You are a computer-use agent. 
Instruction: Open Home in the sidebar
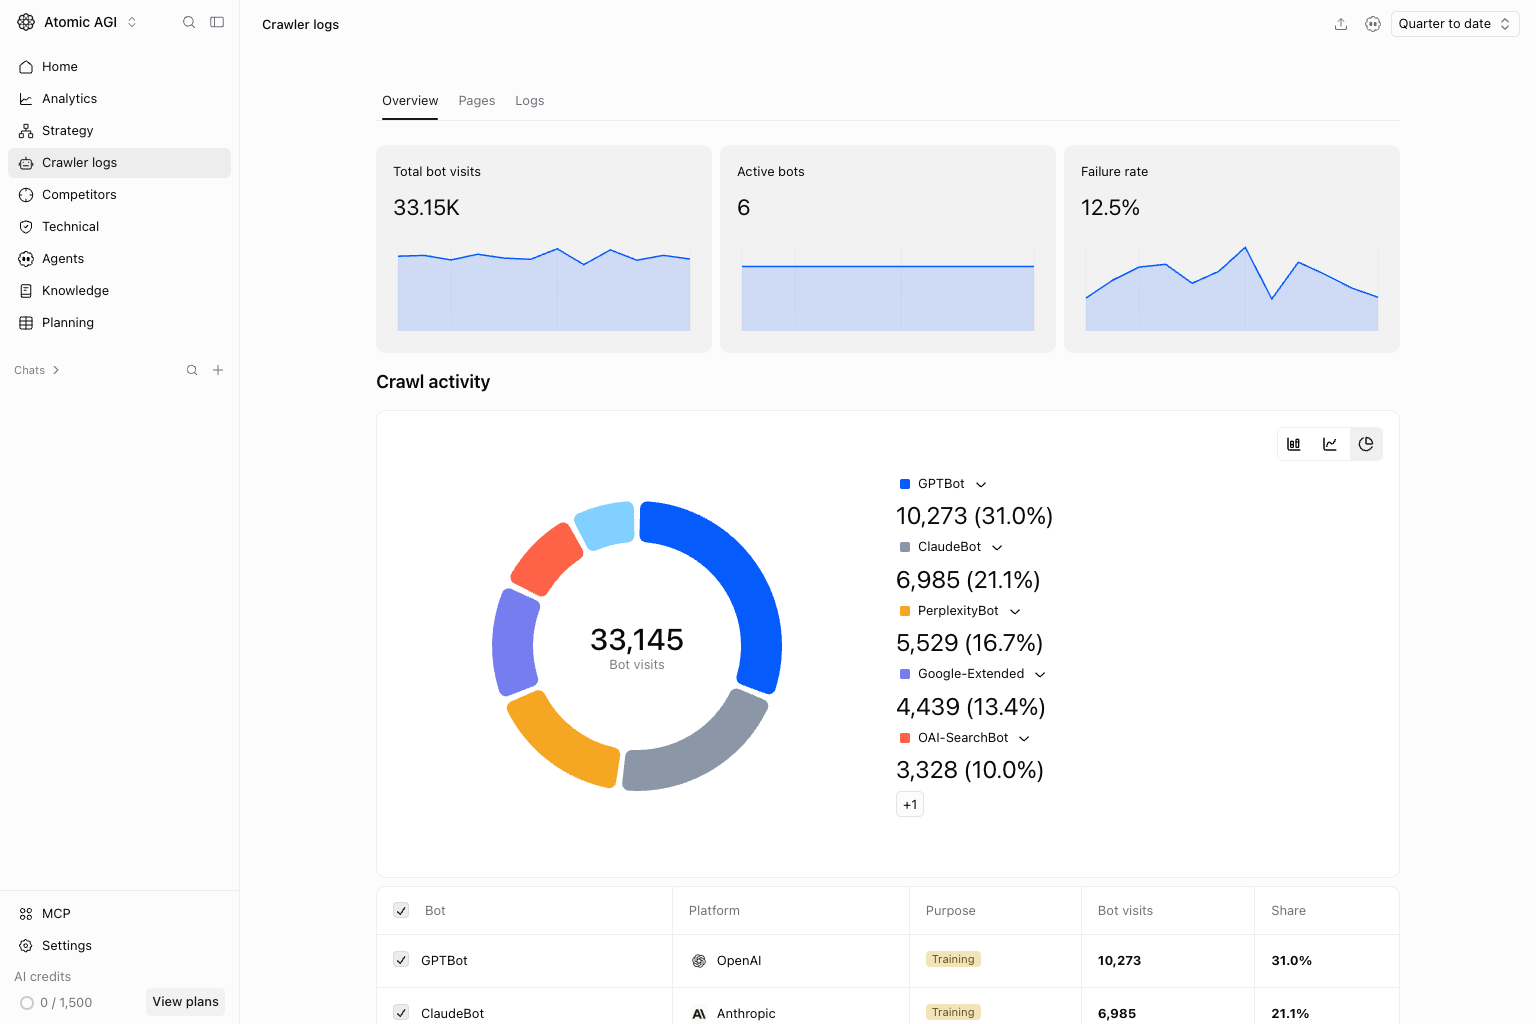click(x=119, y=67)
